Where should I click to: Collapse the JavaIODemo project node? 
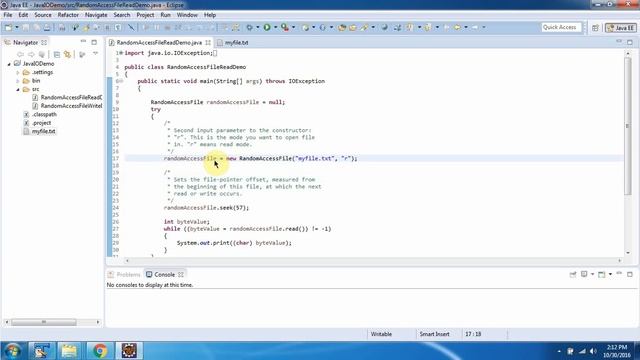pyautogui.click(x=9, y=64)
